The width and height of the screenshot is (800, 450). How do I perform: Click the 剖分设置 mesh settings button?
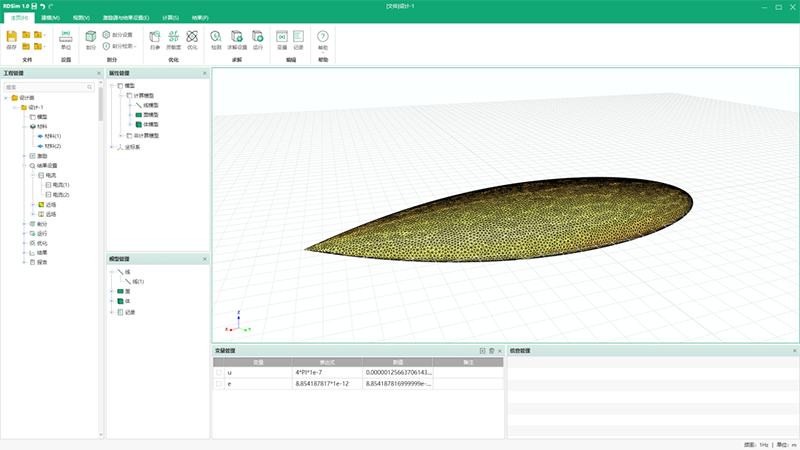tap(118, 34)
